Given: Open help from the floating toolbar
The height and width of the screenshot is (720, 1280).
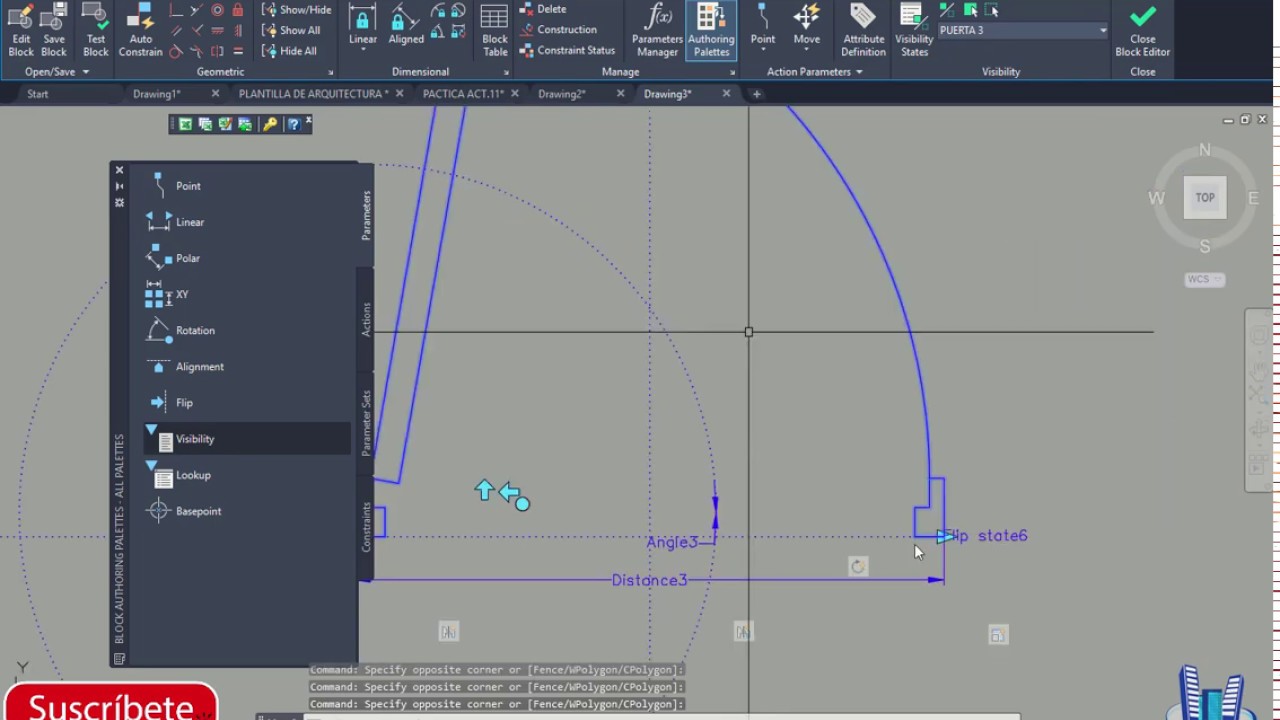Looking at the screenshot, I should point(292,124).
